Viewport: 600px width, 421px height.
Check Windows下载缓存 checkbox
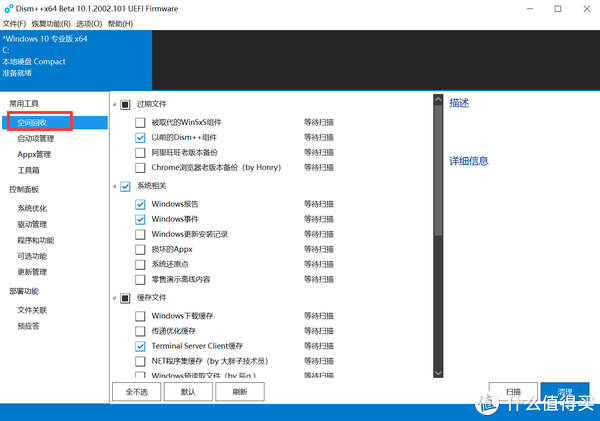(140, 316)
